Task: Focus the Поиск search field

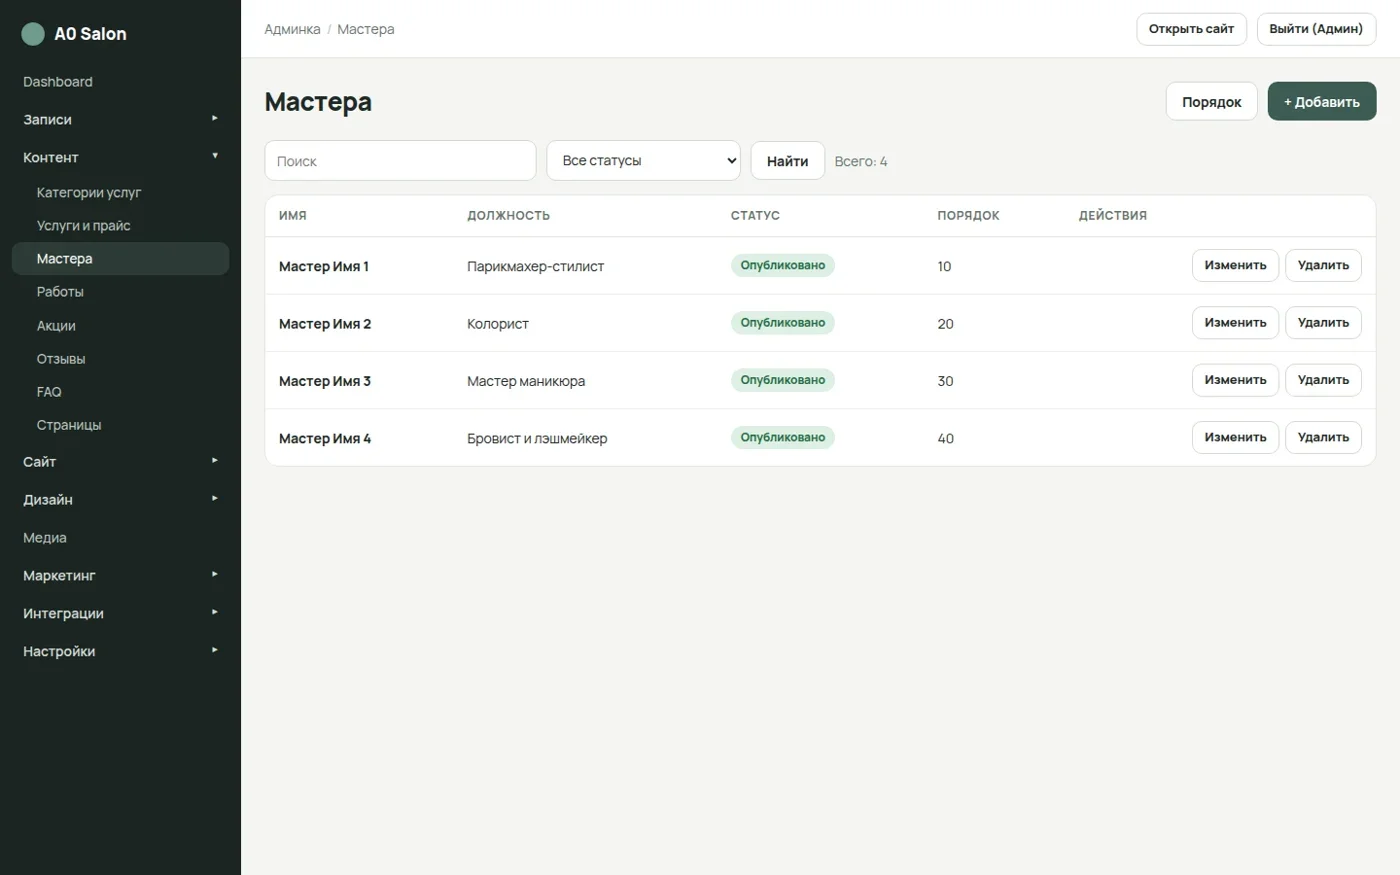Action: (400, 161)
